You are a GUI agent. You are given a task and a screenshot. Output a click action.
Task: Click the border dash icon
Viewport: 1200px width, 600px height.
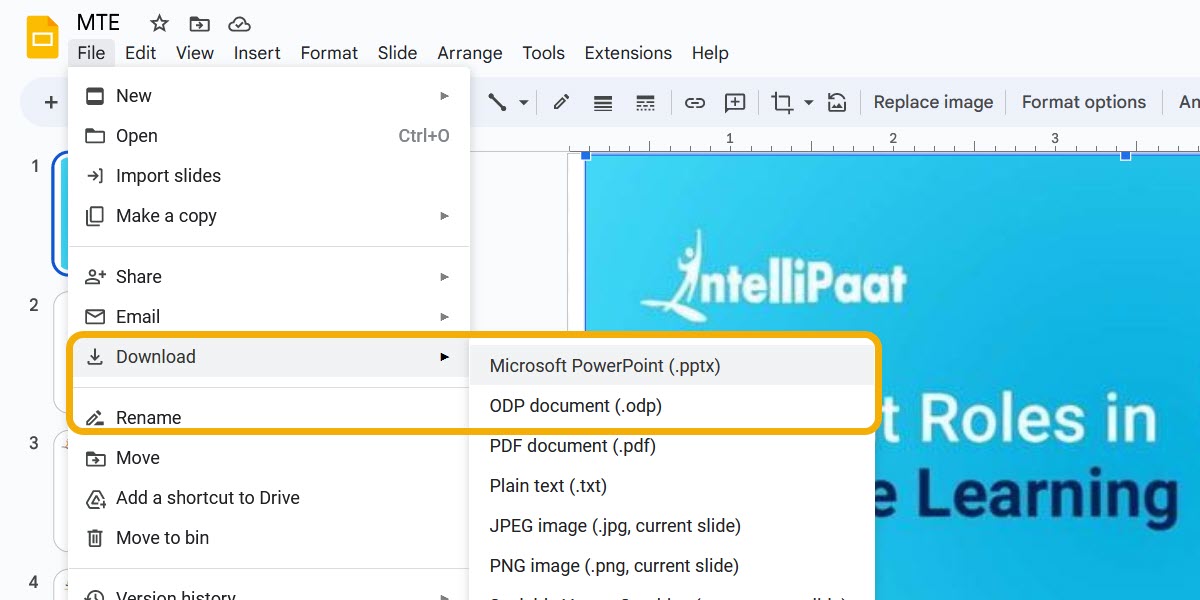pos(645,102)
